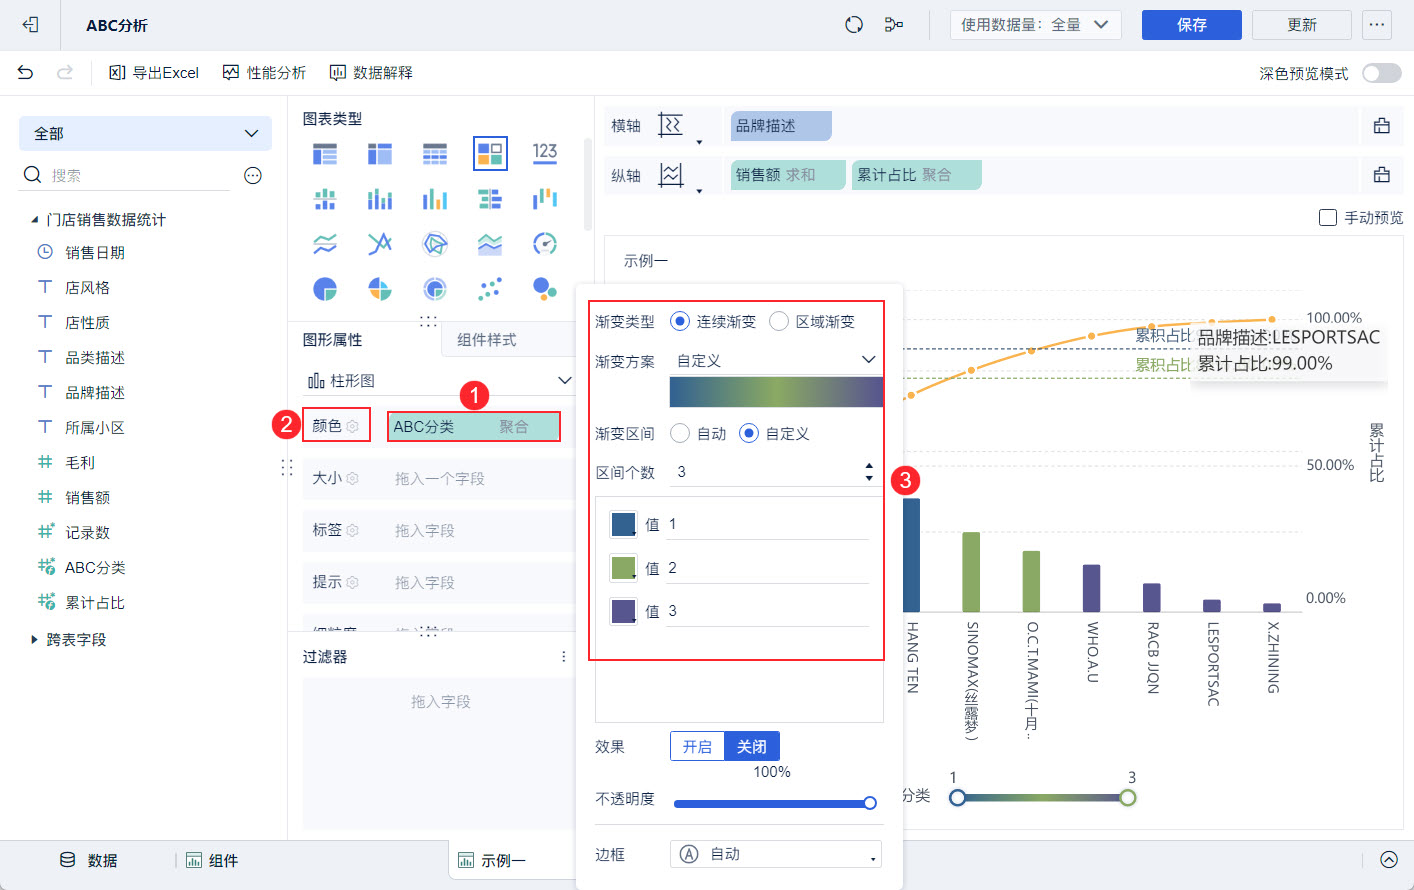Choose the gauge dashboard chart type
Screen dimensions: 1414x890
(545, 244)
